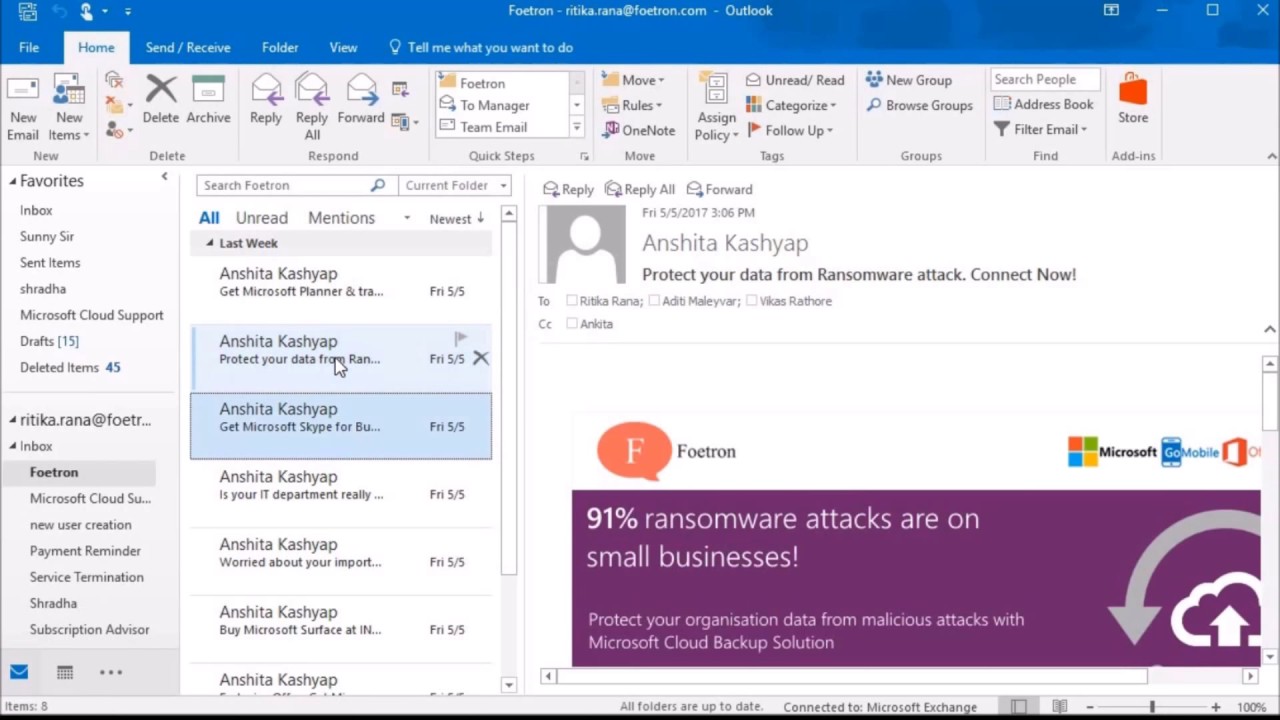Screen dimensions: 1280x720
Task: Open the New Items button
Action: coord(69,108)
